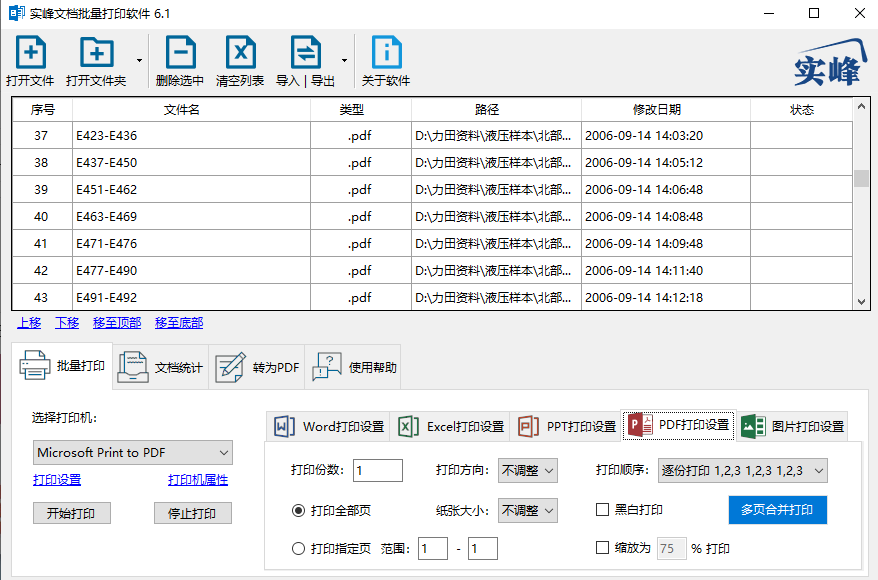Expand the 纸张大小 paper size dropdown
The height and width of the screenshot is (580, 878).
point(527,510)
